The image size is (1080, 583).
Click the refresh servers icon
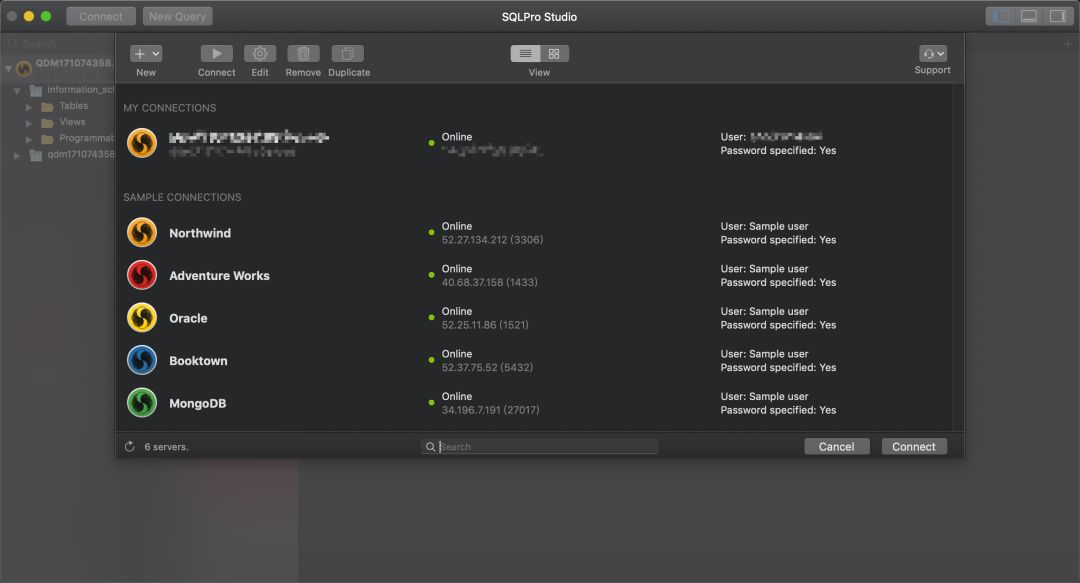click(130, 447)
